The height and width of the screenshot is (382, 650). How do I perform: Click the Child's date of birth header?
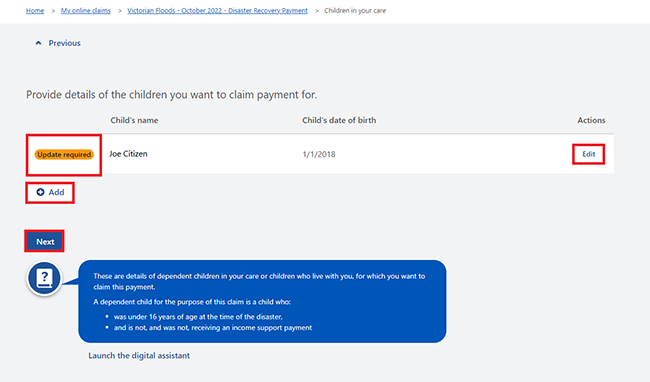click(339, 120)
